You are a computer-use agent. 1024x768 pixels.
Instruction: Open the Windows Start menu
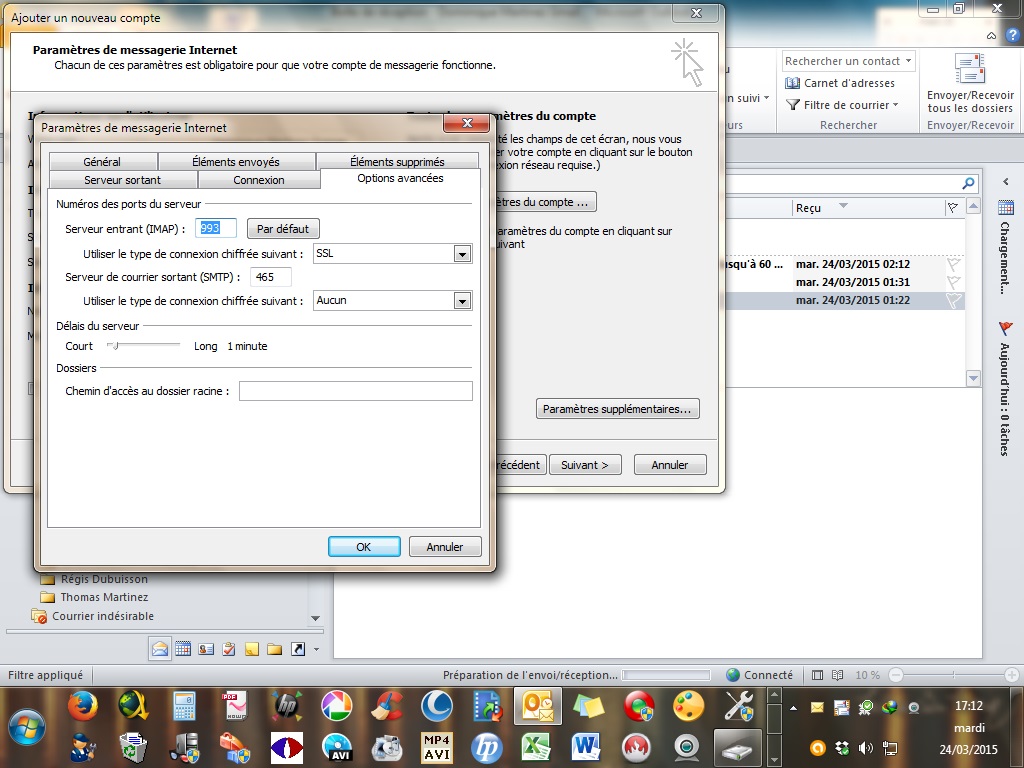[x=27, y=727]
